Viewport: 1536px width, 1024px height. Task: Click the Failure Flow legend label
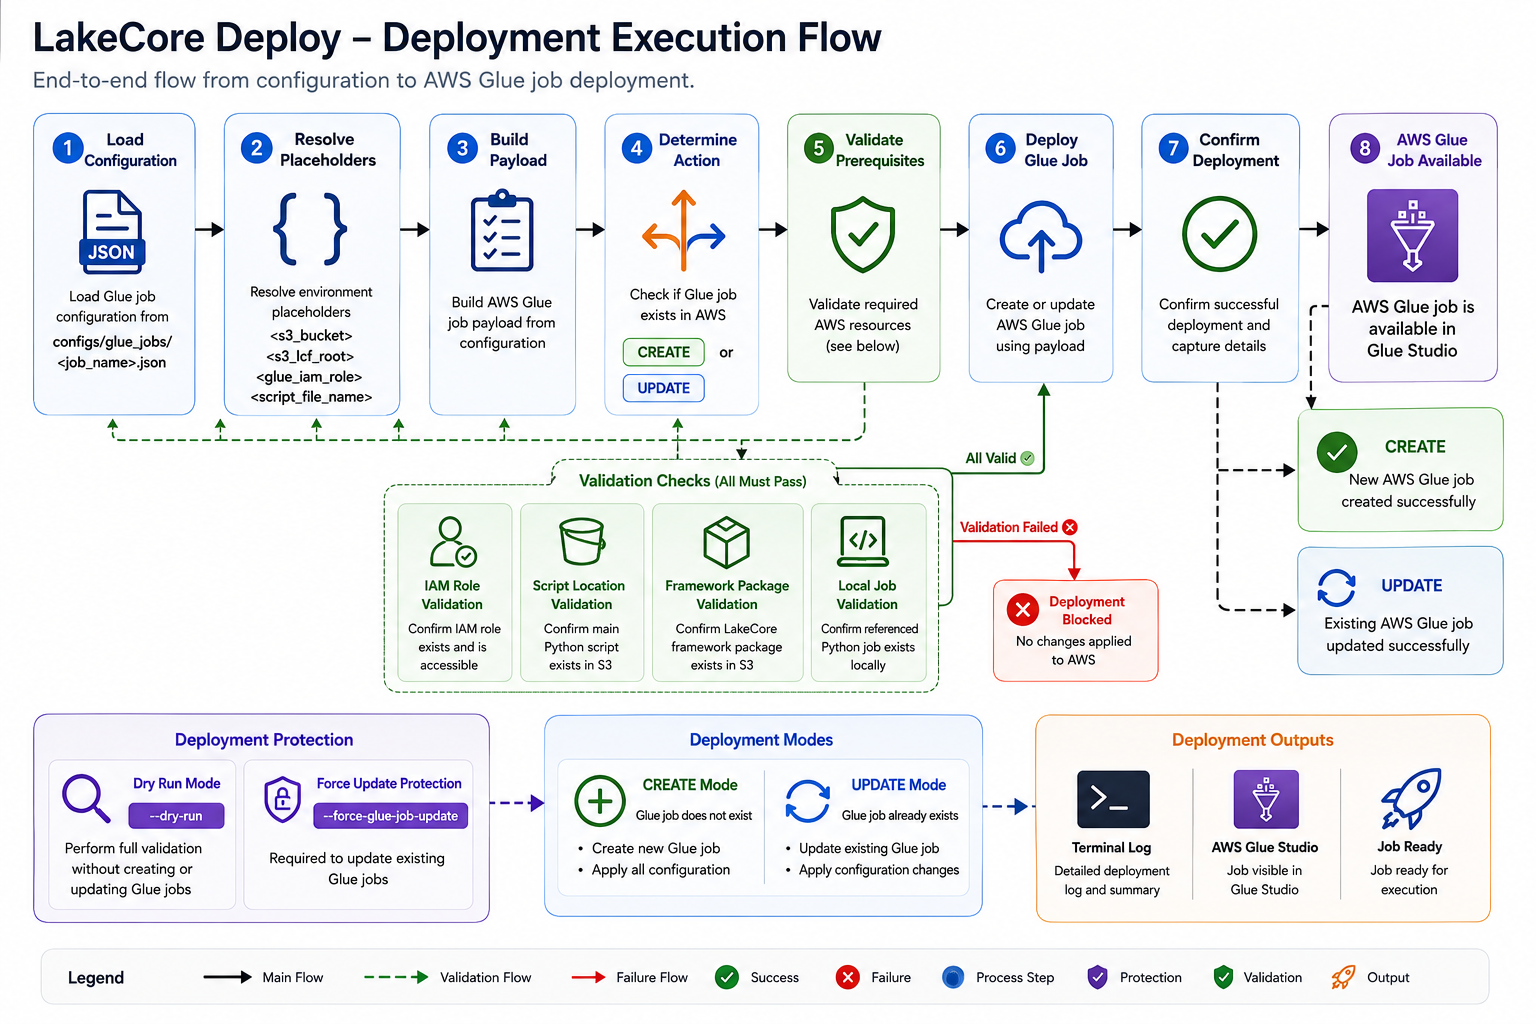652,977
